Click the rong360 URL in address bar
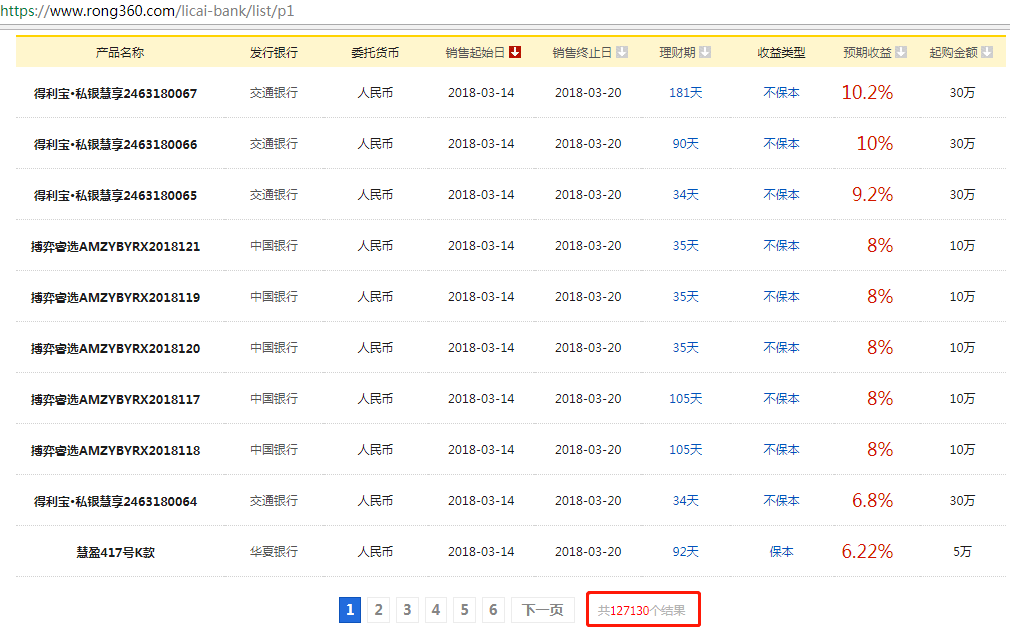Viewport: 1010px width, 631px height. 147,11
